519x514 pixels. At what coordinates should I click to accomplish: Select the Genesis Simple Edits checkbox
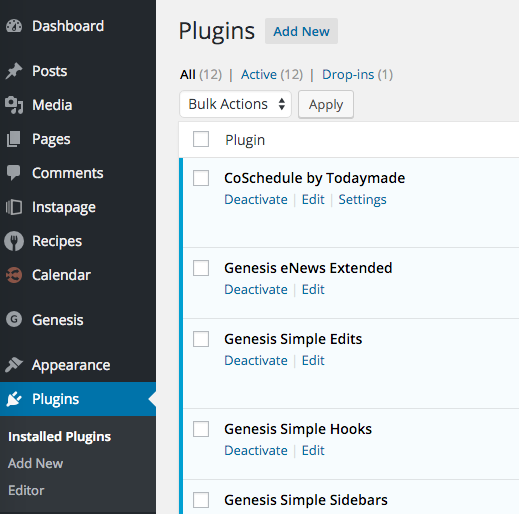click(x=201, y=339)
